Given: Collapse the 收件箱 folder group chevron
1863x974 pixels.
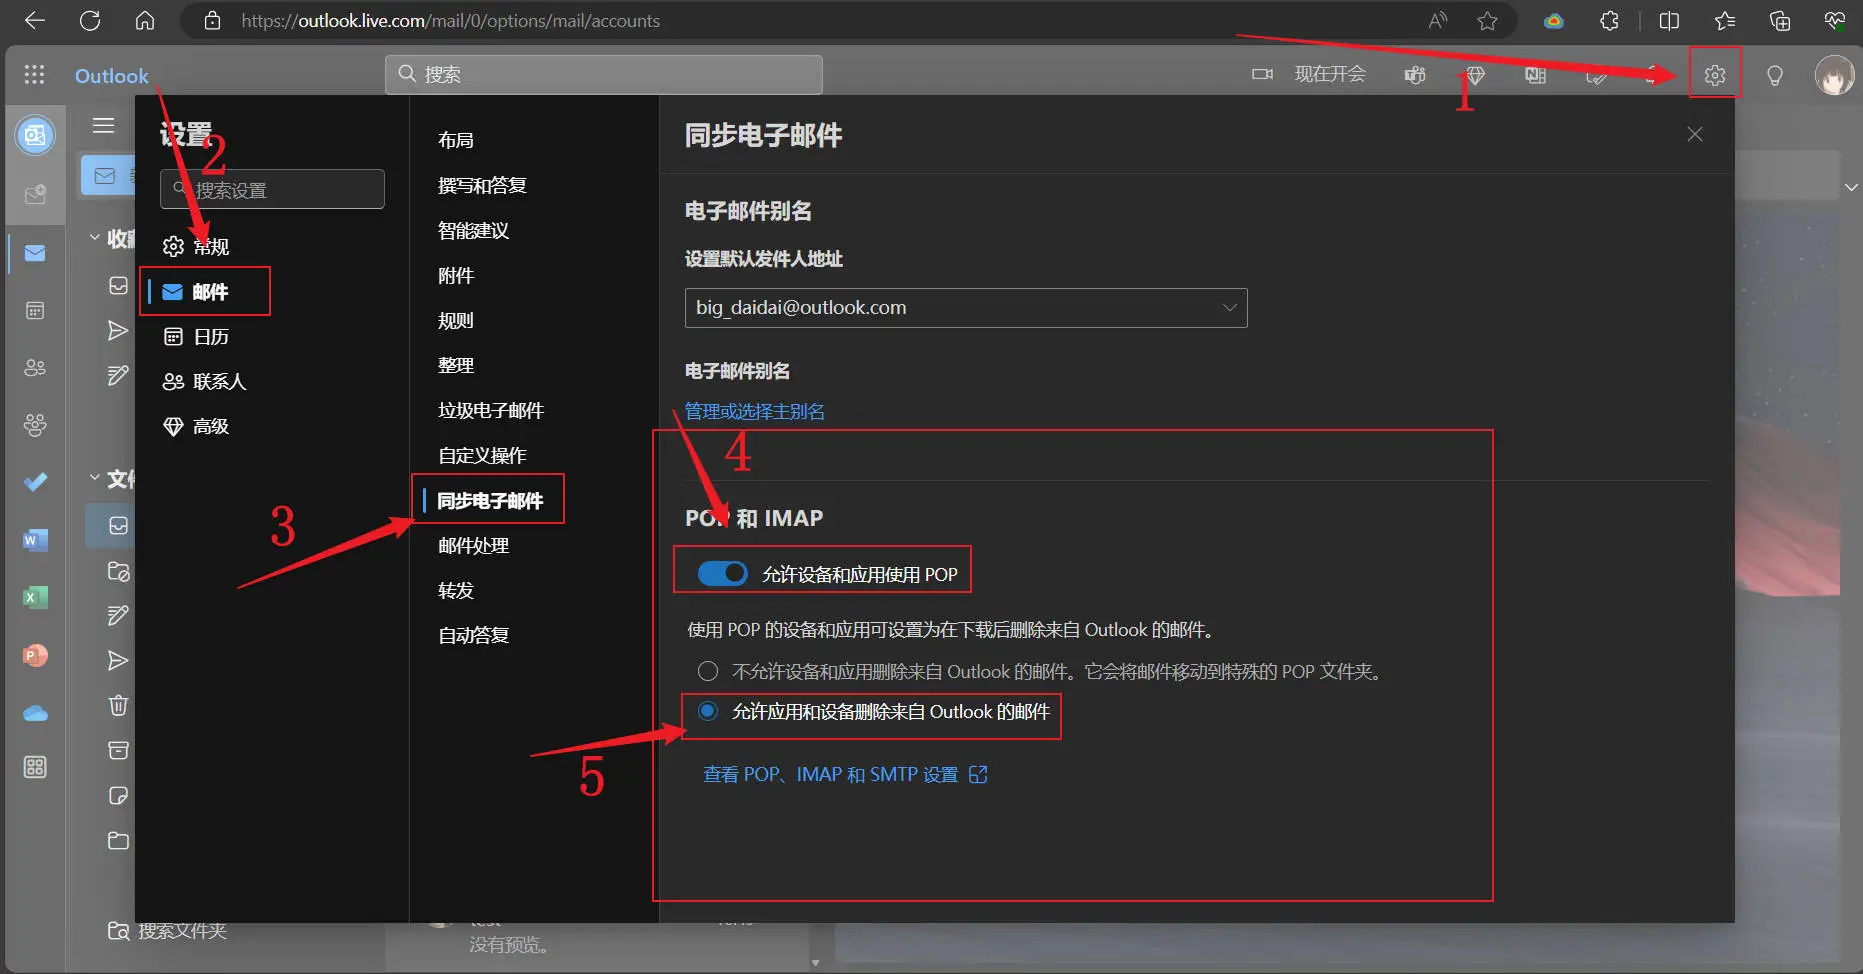Looking at the screenshot, I should coord(95,237).
